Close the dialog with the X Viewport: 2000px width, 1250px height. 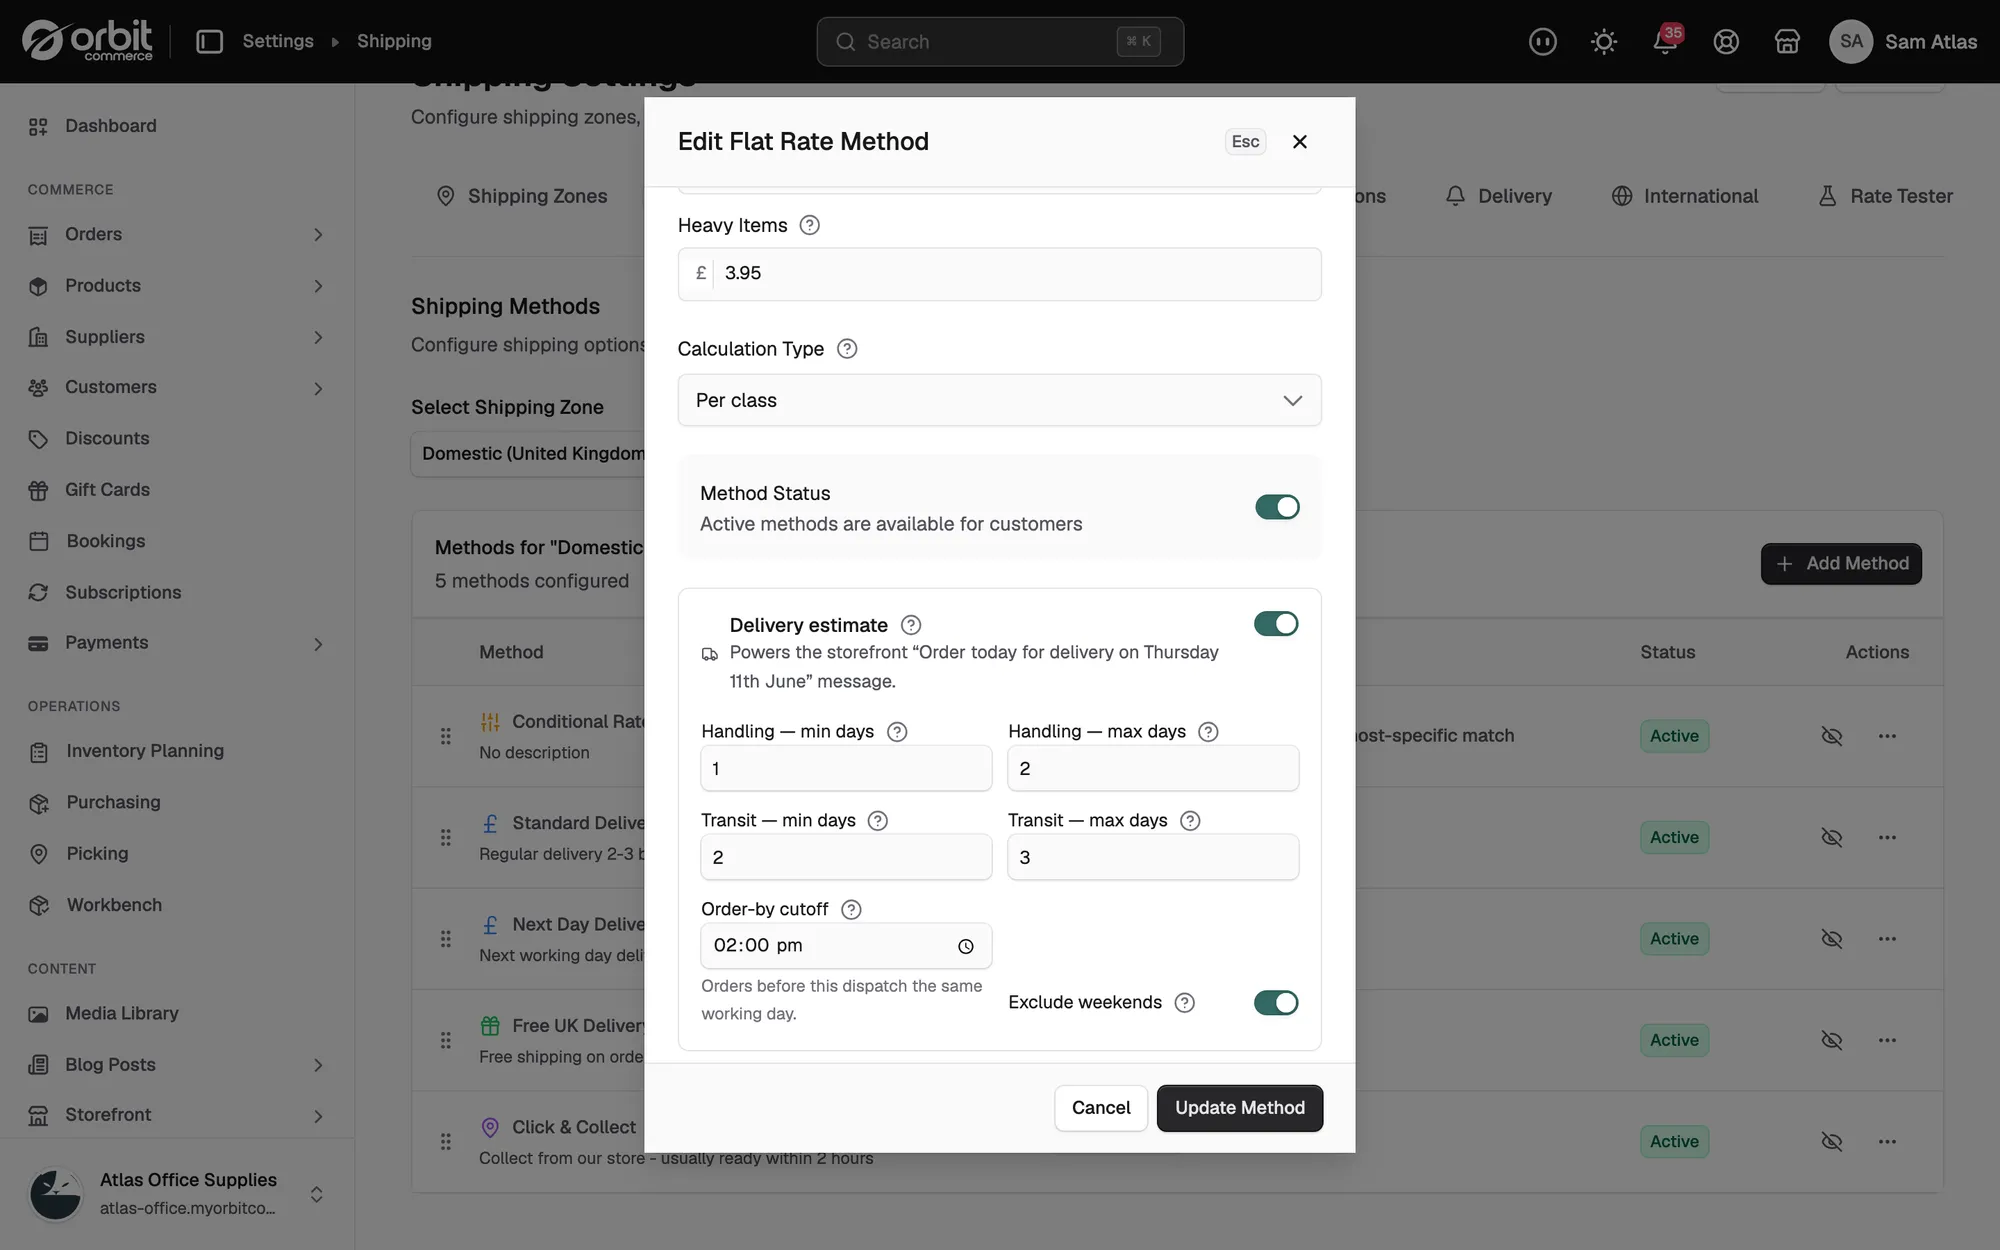(x=1299, y=142)
